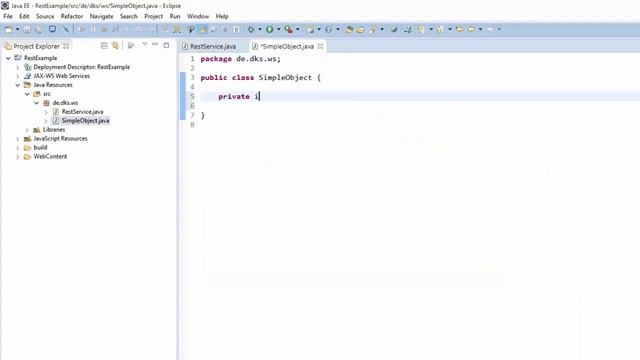Select the Libraries tree item
This screenshot has width=640, height=360.
click(x=54, y=130)
